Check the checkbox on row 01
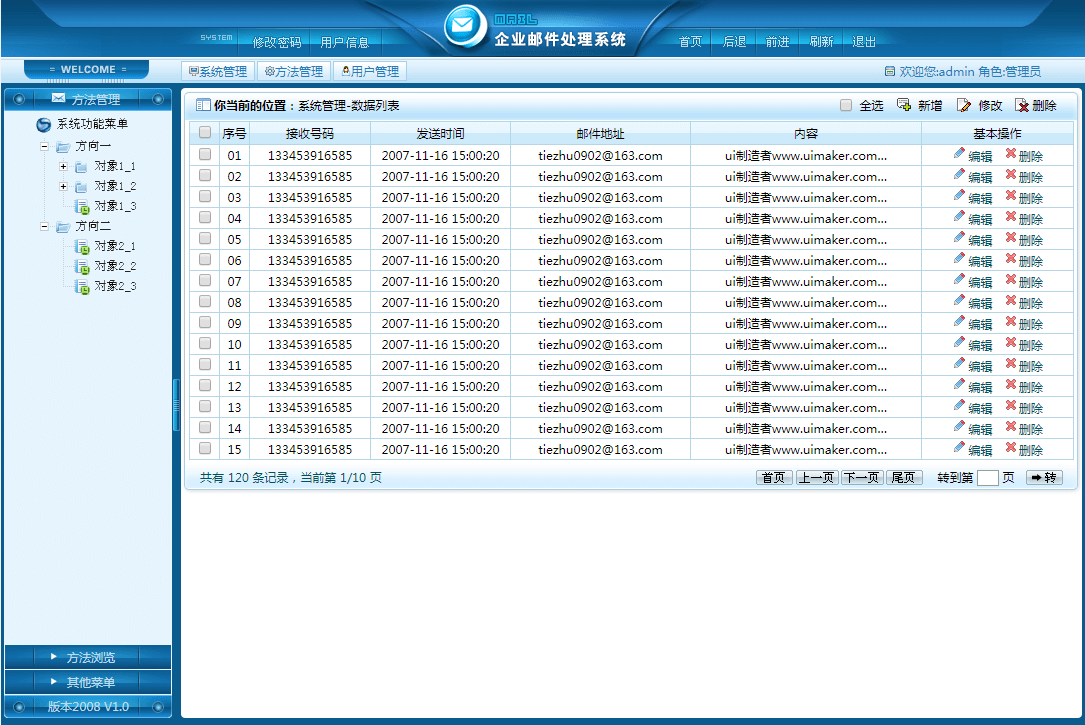1085x725 pixels. tap(205, 155)
